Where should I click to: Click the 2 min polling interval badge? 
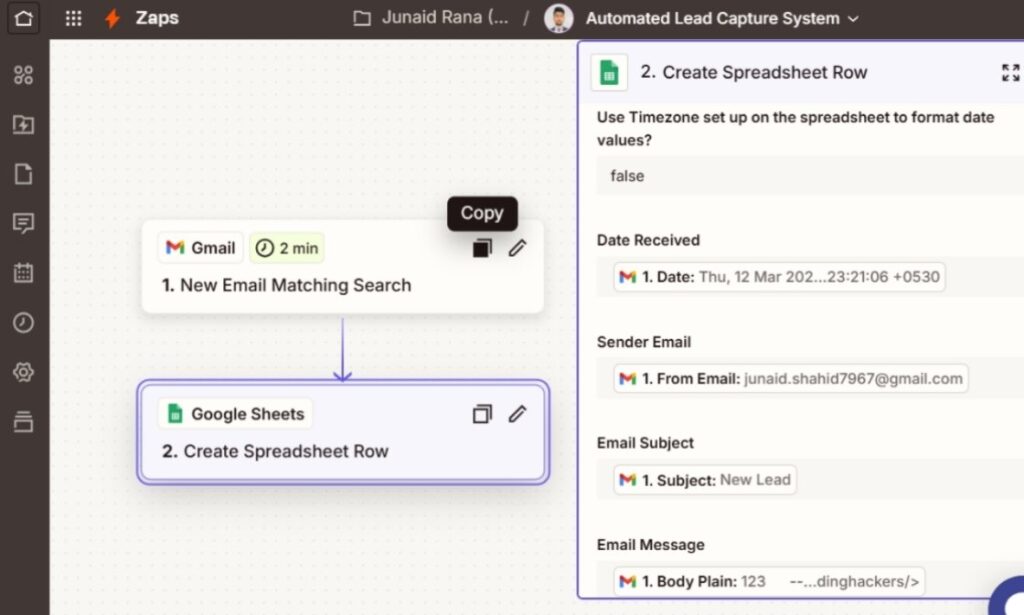point(287,248)
